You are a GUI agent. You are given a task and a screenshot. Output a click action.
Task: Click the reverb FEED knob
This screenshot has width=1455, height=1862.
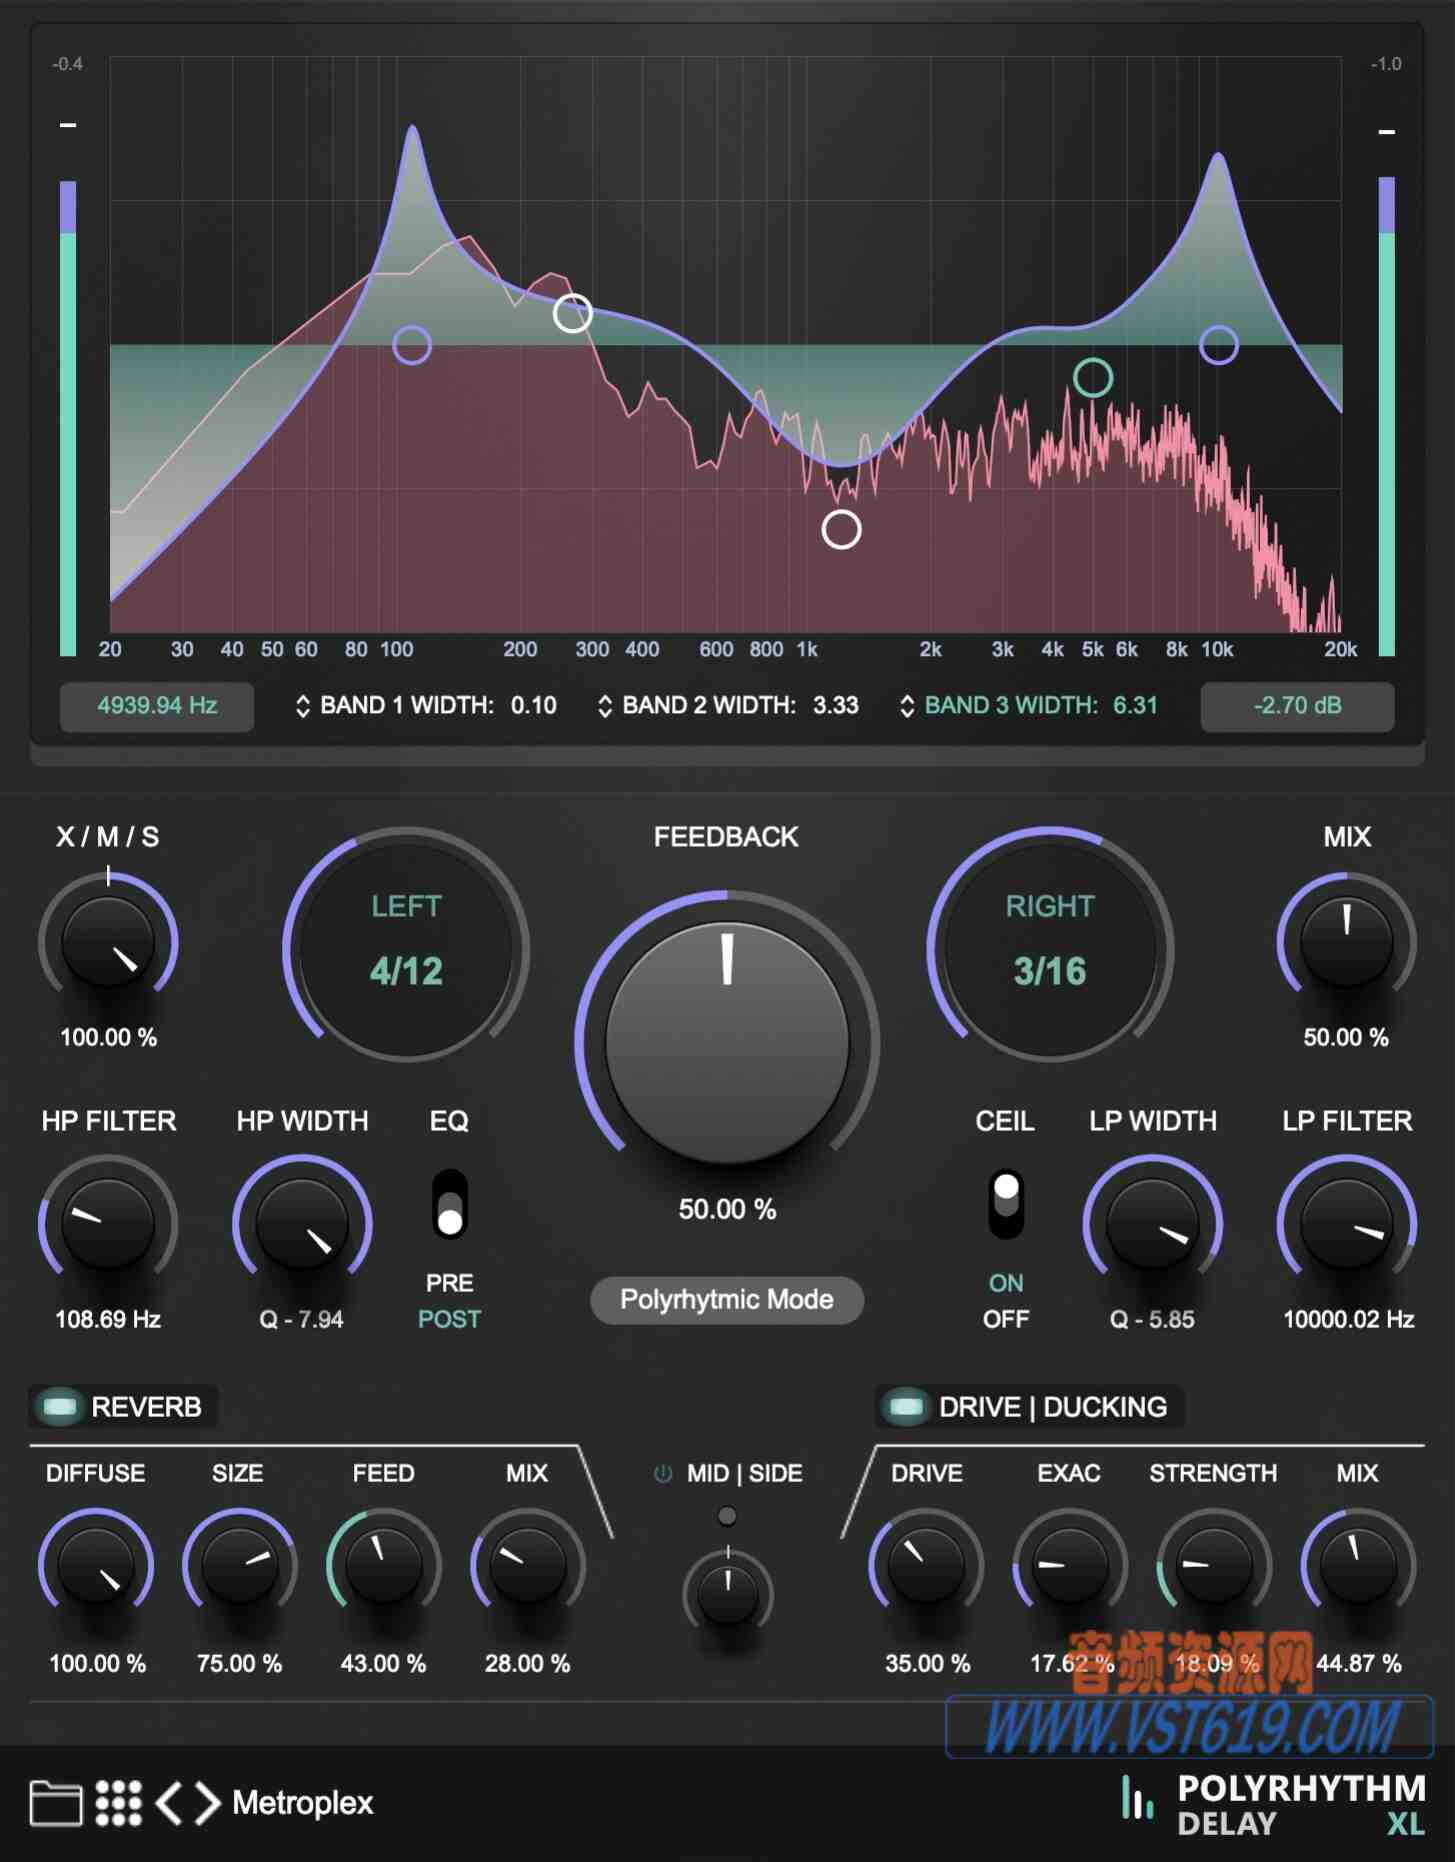click(x=383, y=1566)
